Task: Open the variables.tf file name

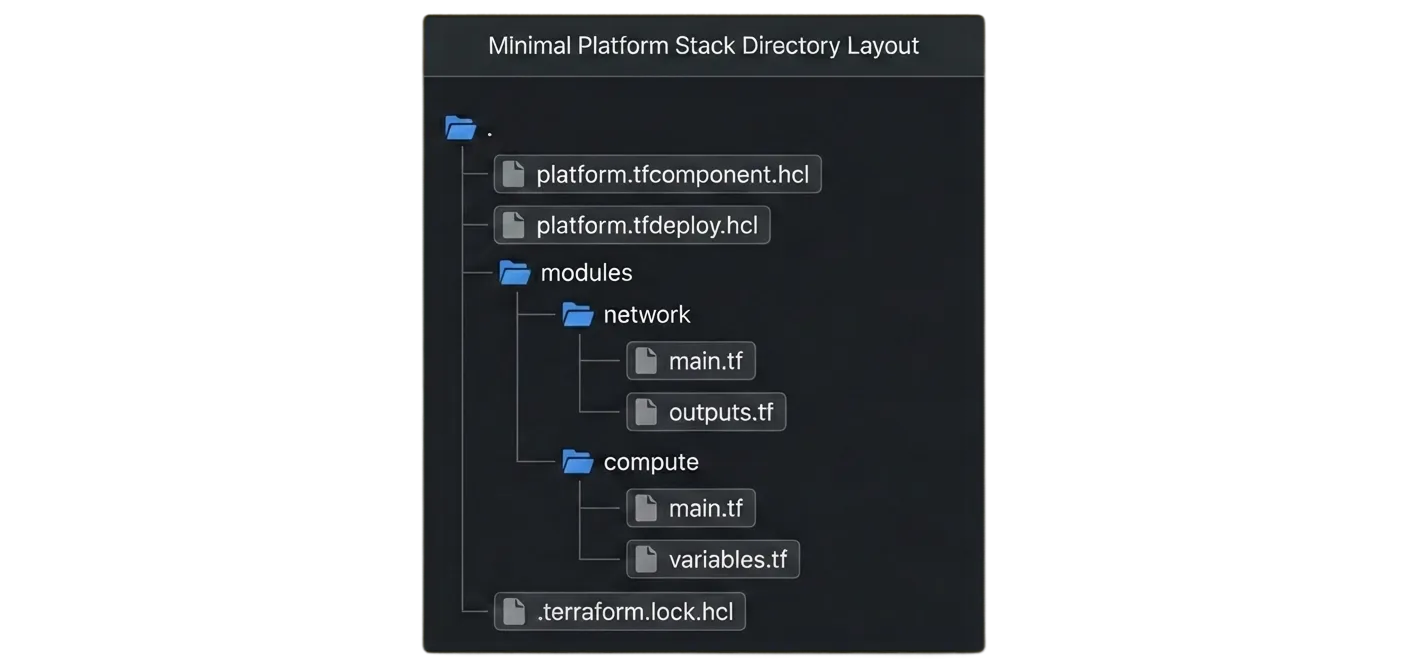Action: tap(728, 559)
